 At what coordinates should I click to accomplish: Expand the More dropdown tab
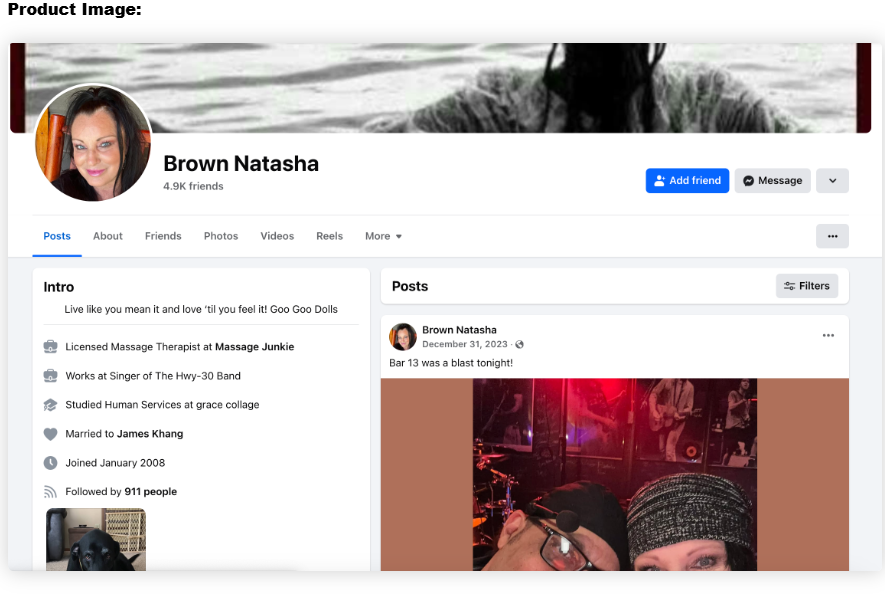coord(383,236)
